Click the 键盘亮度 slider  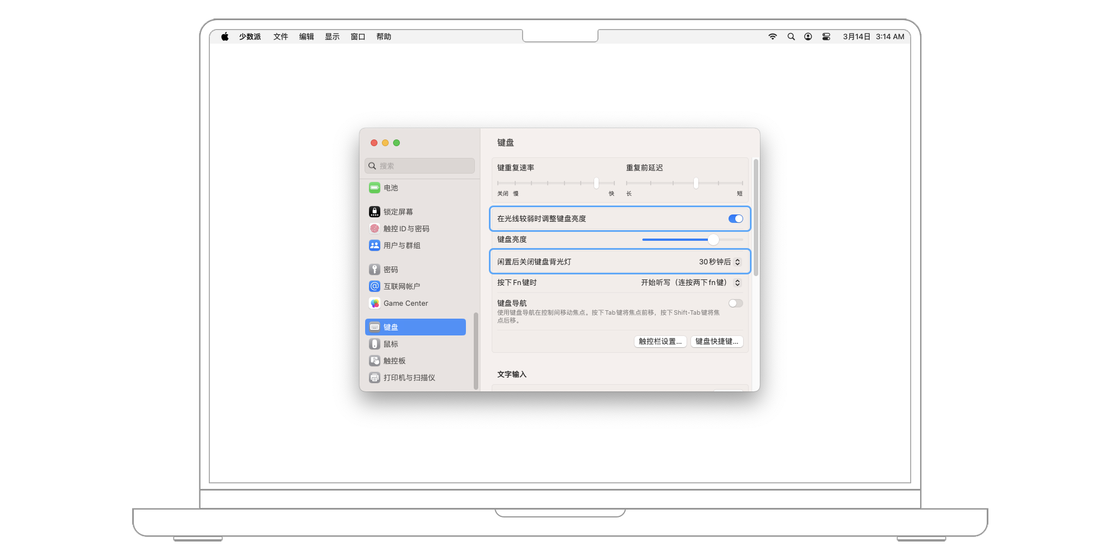pyautogui.click(x=692, y=239)
